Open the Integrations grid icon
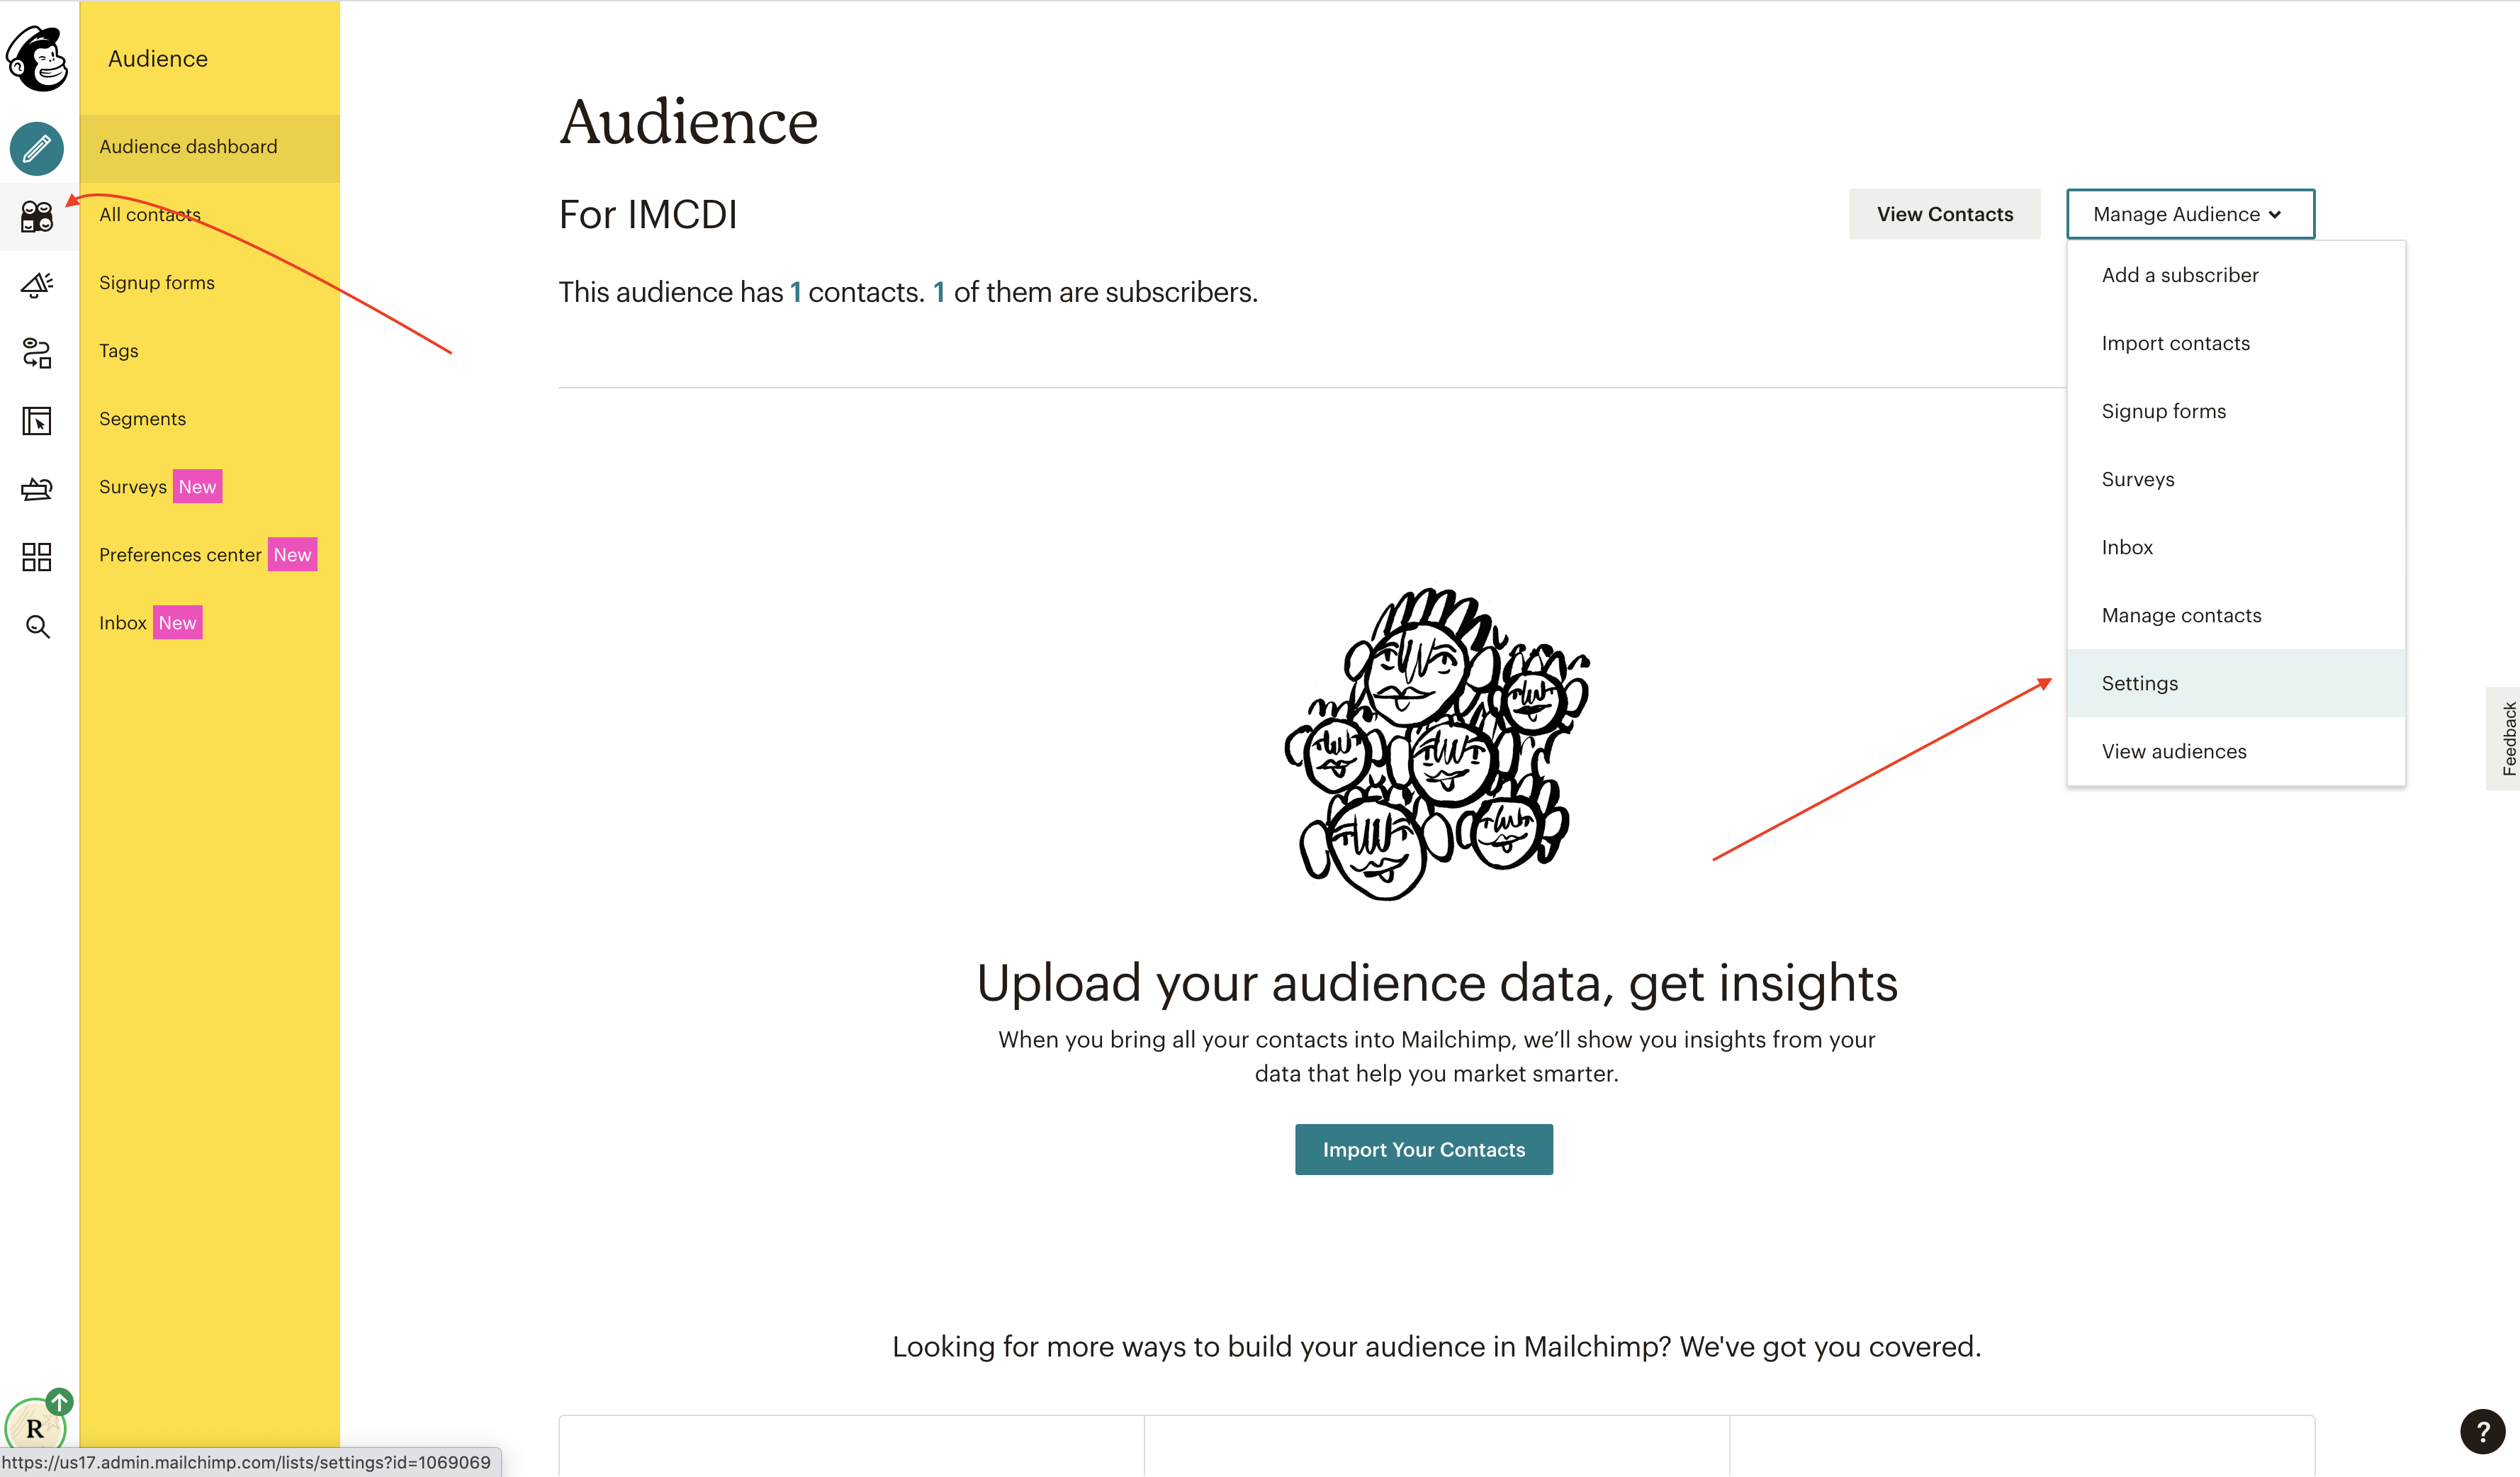Image resolution: width=2520 pixels, height=1477 pixels. (37, 557)
